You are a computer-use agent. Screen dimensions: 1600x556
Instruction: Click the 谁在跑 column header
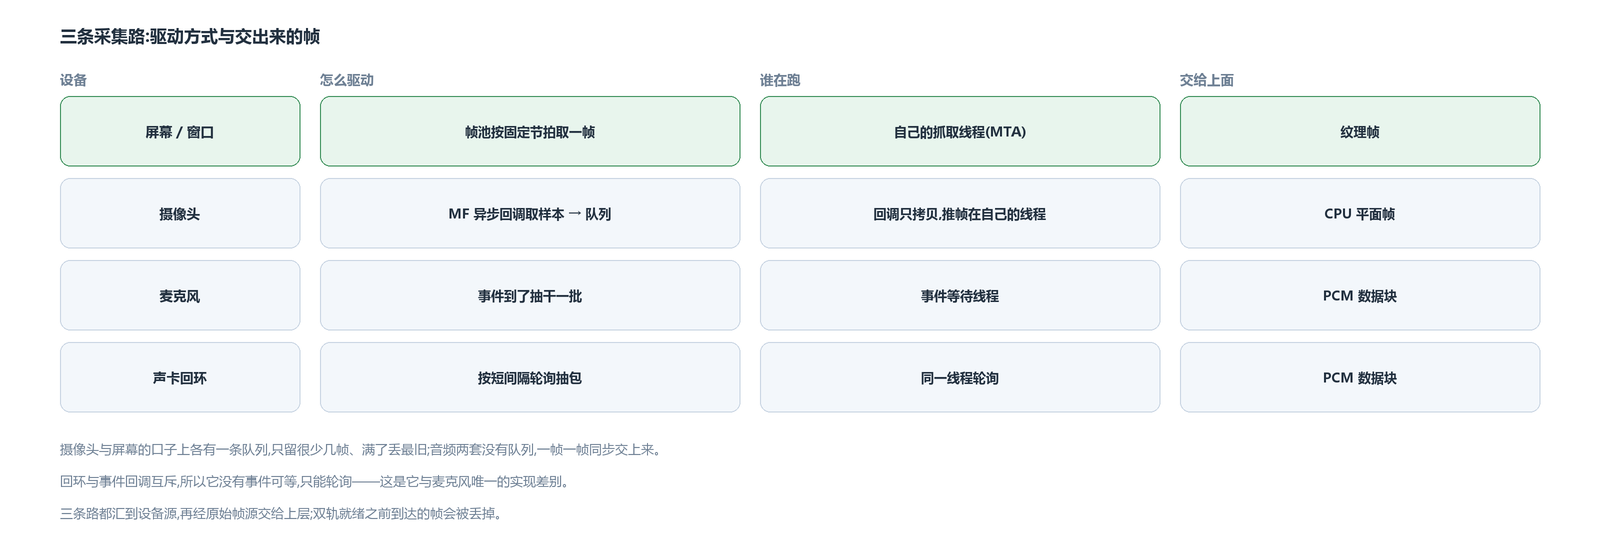(780, 80)
